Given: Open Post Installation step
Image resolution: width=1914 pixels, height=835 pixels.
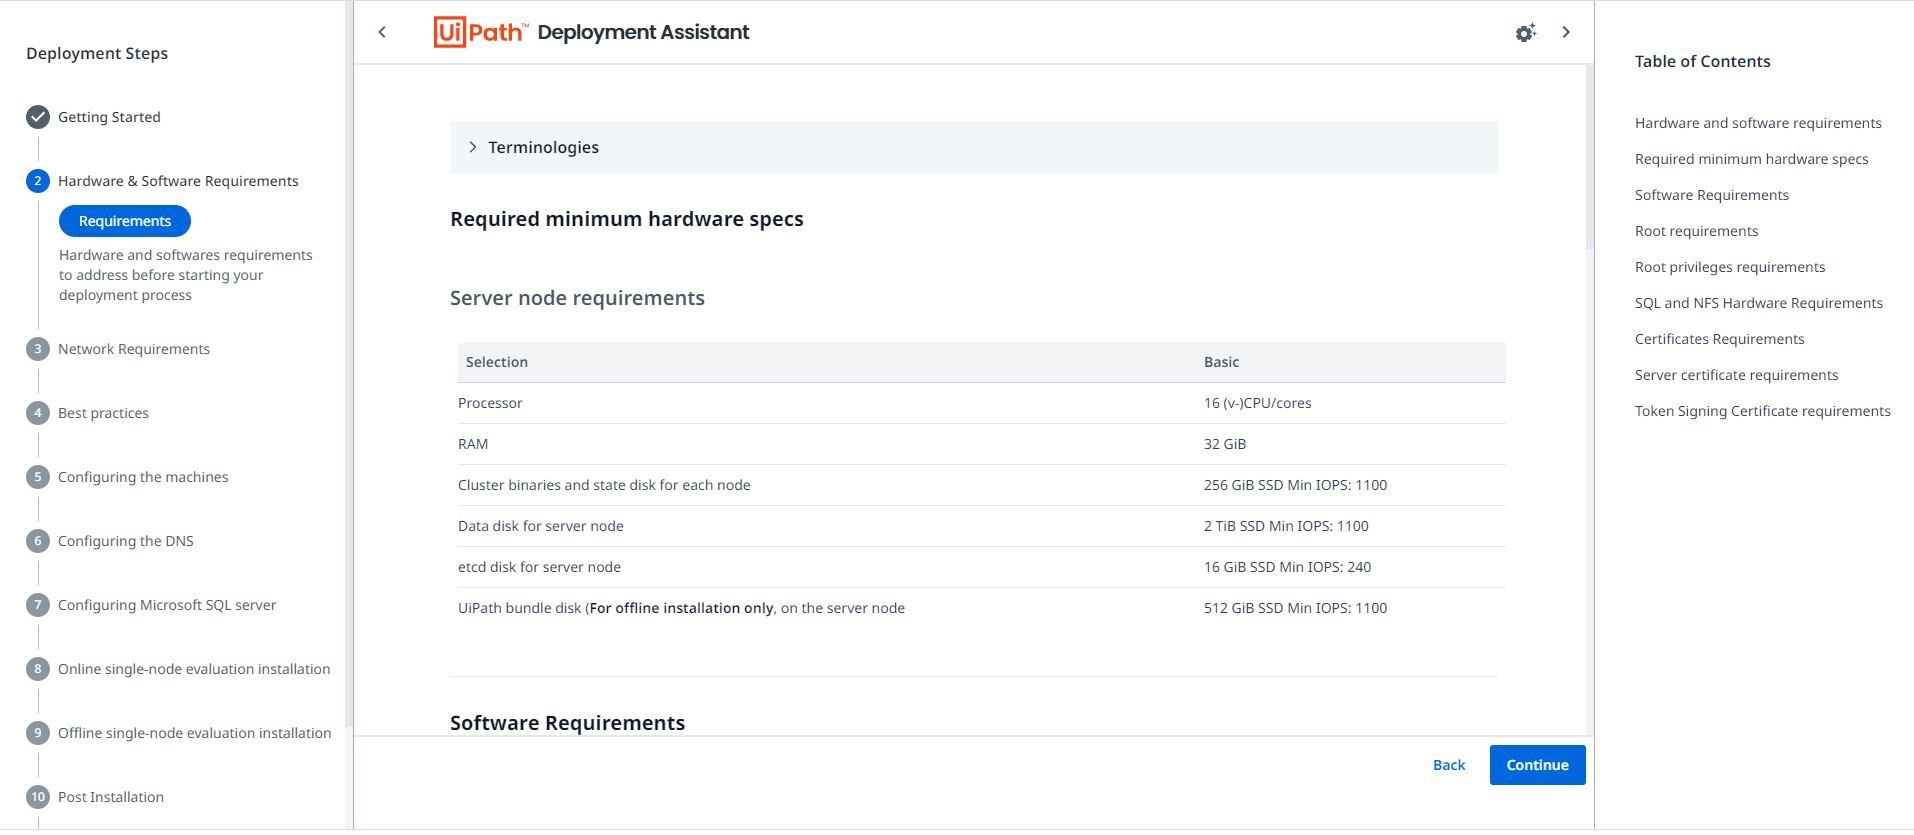Looking at the screenshot, I should 111,797.
